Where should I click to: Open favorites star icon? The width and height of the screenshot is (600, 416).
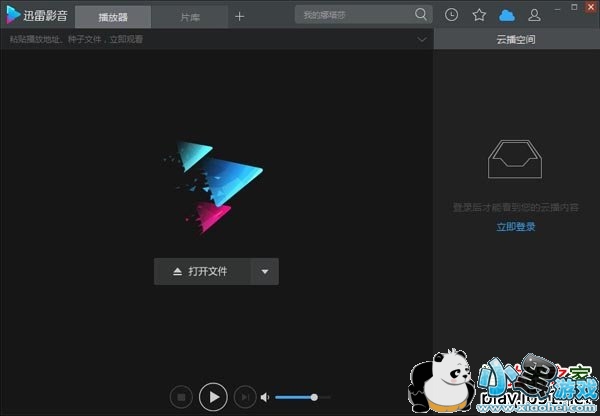point(479,15)
